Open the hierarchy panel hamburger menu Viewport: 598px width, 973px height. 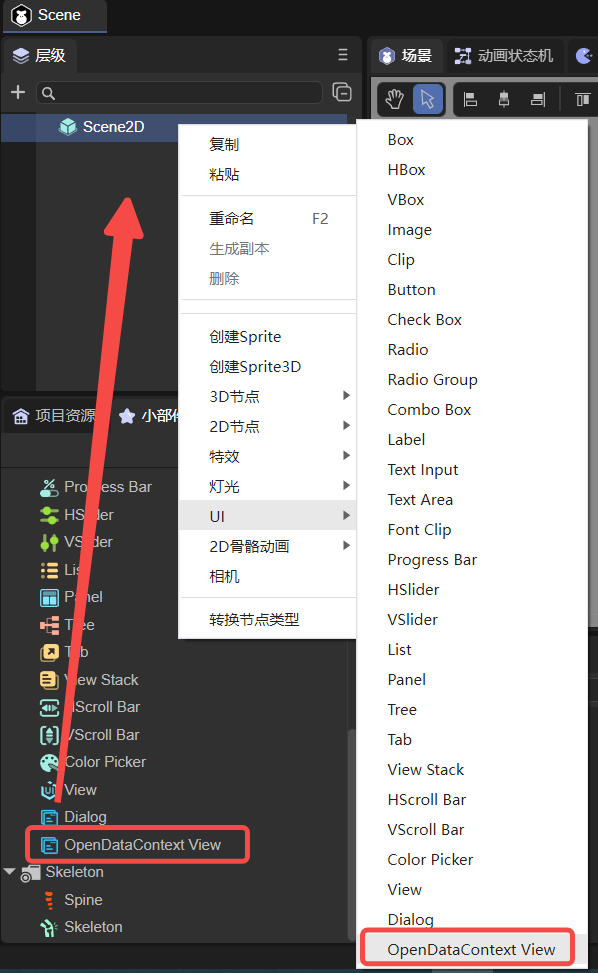click(342, 55)
